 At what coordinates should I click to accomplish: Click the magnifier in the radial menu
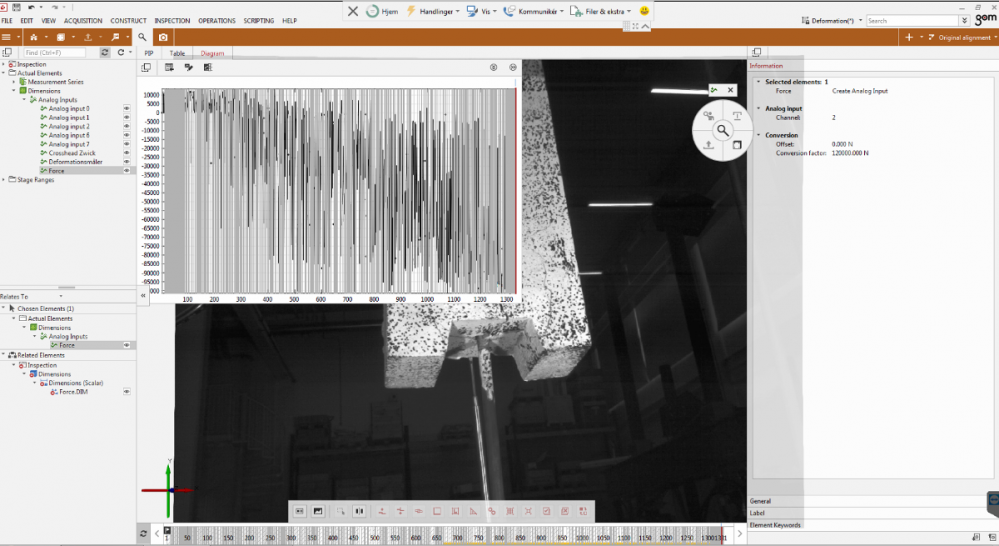[722, 130]
